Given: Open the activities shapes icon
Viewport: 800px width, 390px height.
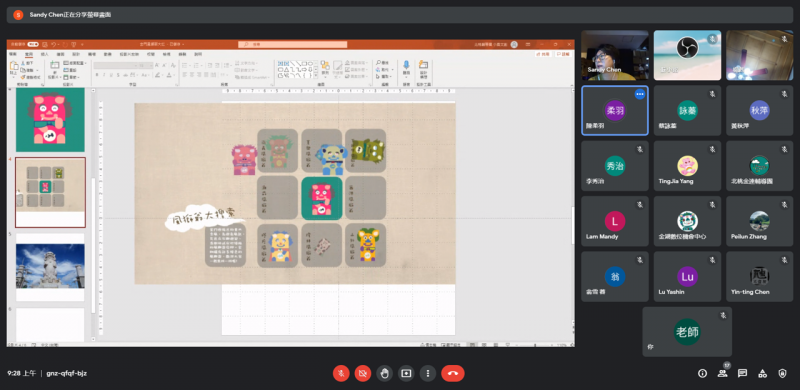Looking at the screenshot, I should (x=762, y=374).
